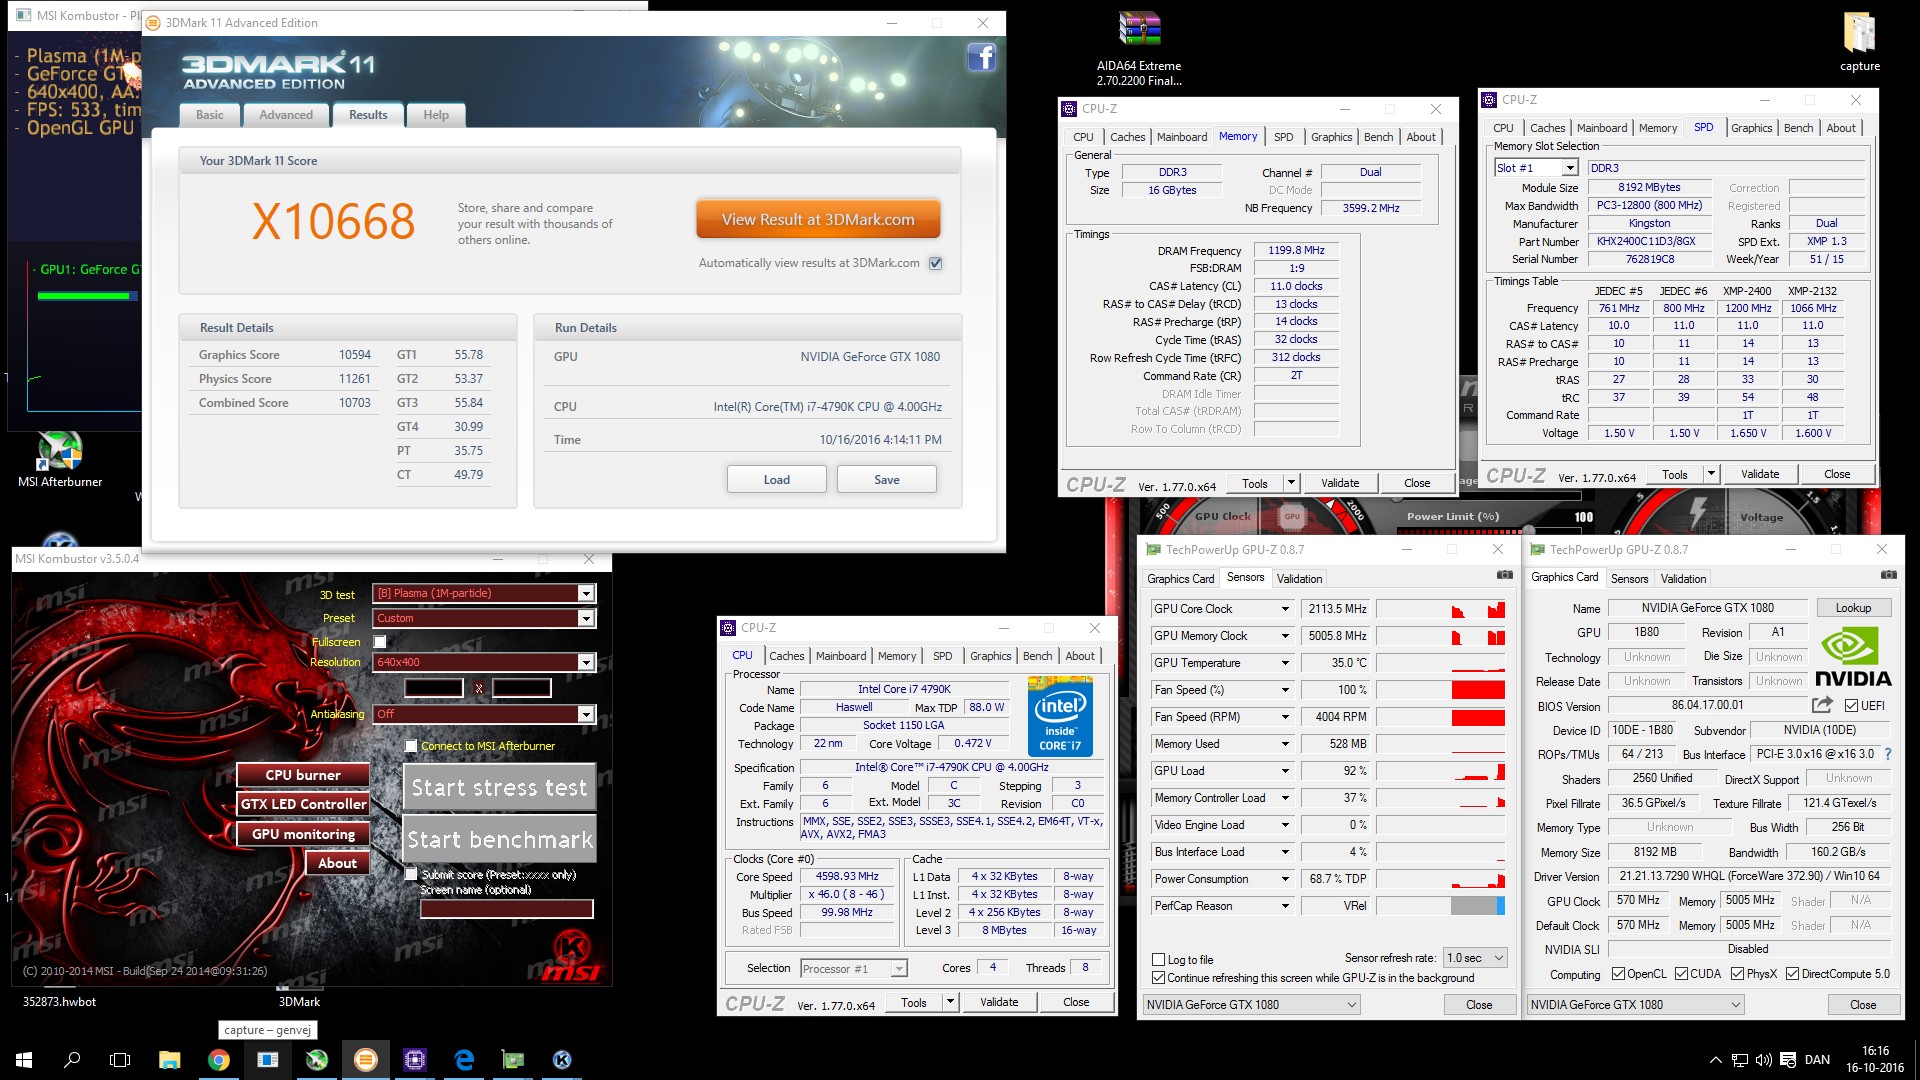Expand GPU Core Clock sensor dropdown
The image size is (1920, 1080).
tap(1285, 609)
